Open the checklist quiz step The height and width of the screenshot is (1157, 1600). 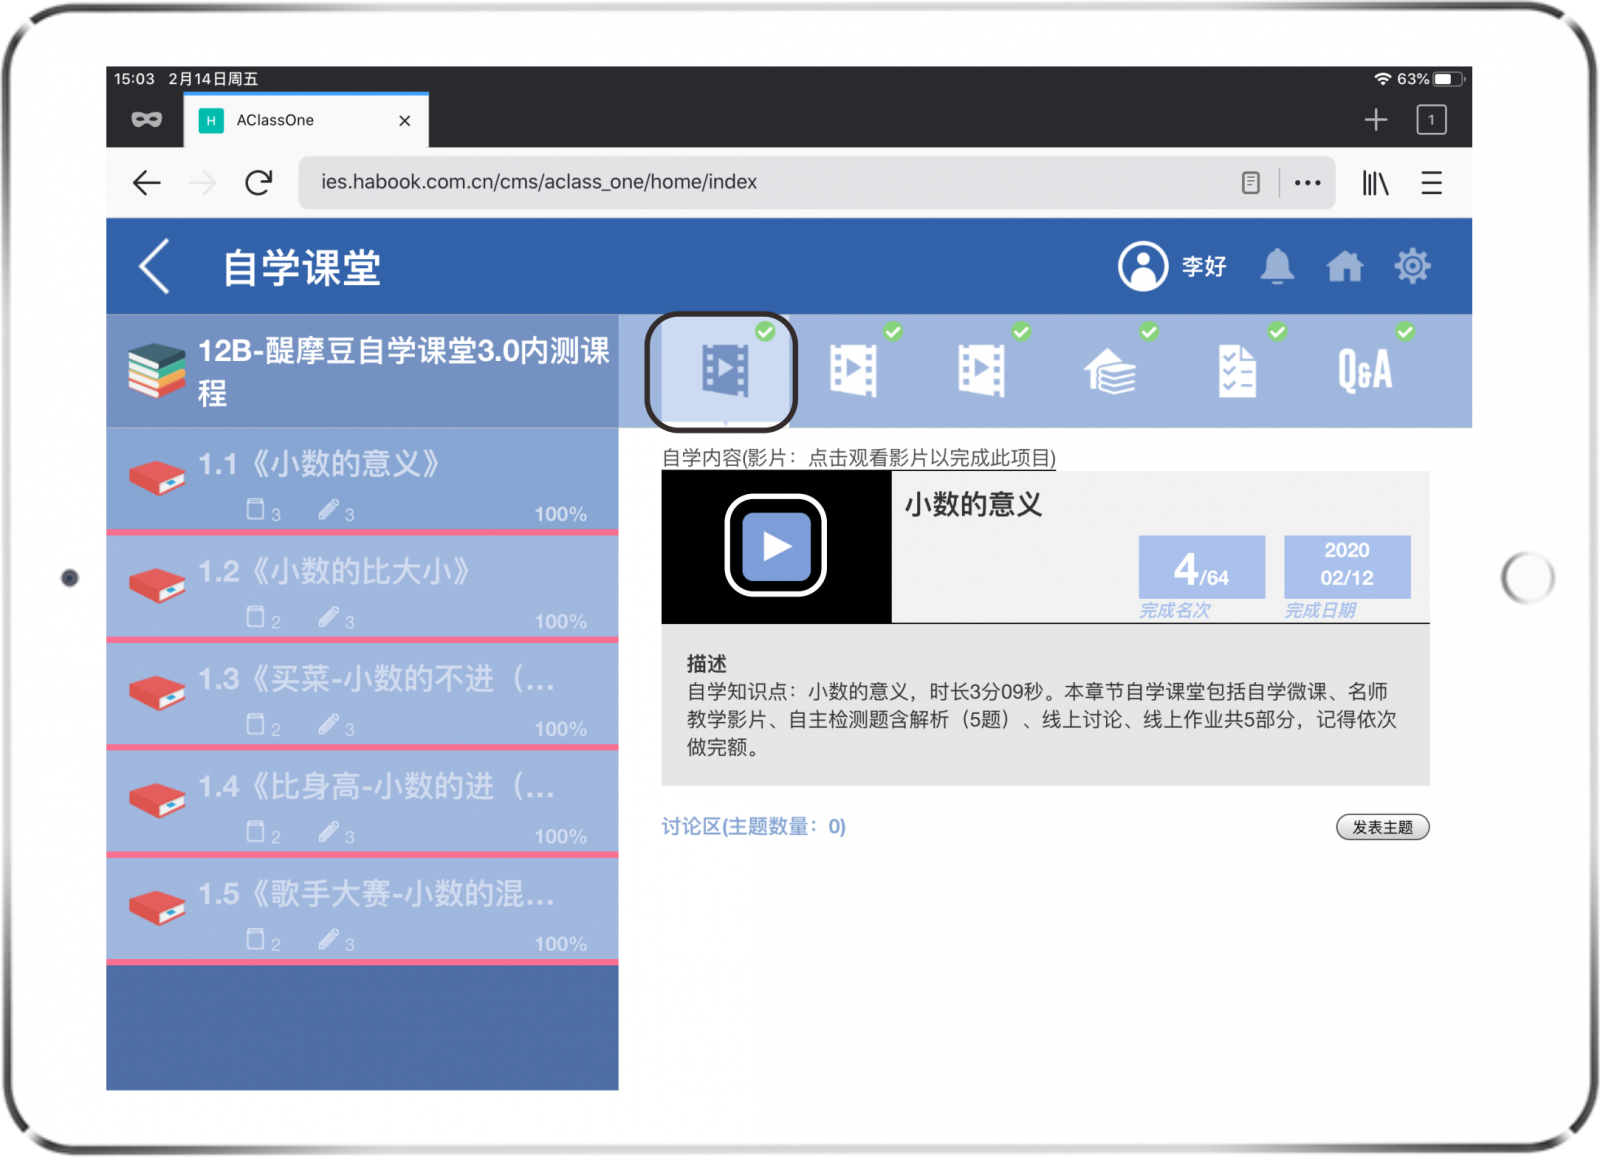pos(1237,372)
